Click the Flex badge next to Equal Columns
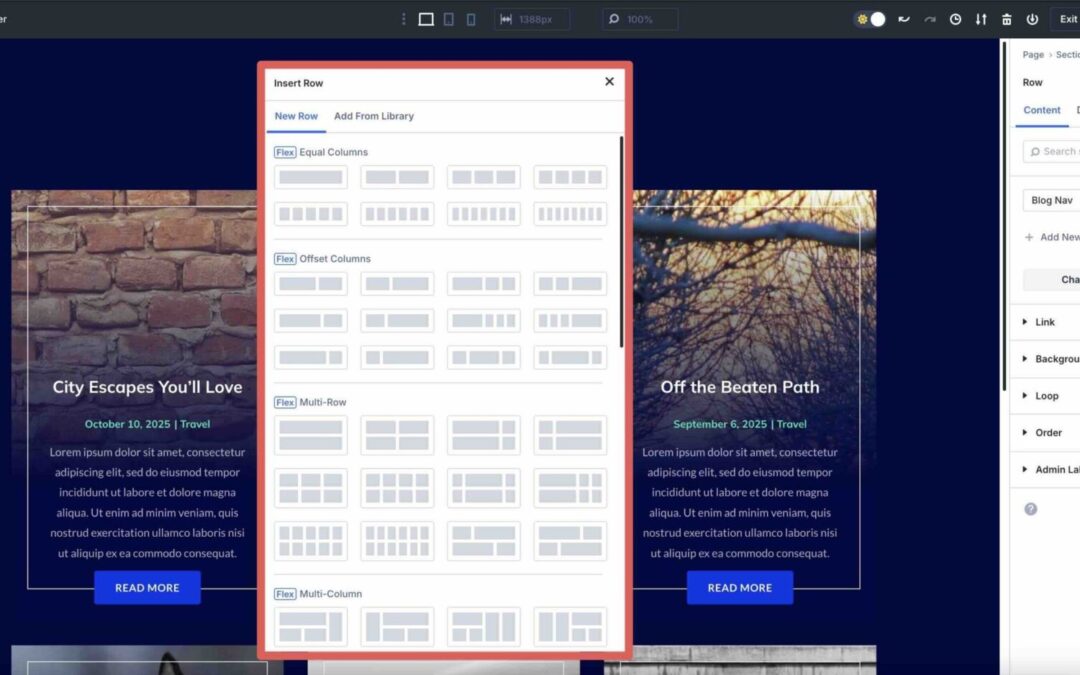Image resolution: width=1080 pixels, height=675 pixels. tap(285, 152)
